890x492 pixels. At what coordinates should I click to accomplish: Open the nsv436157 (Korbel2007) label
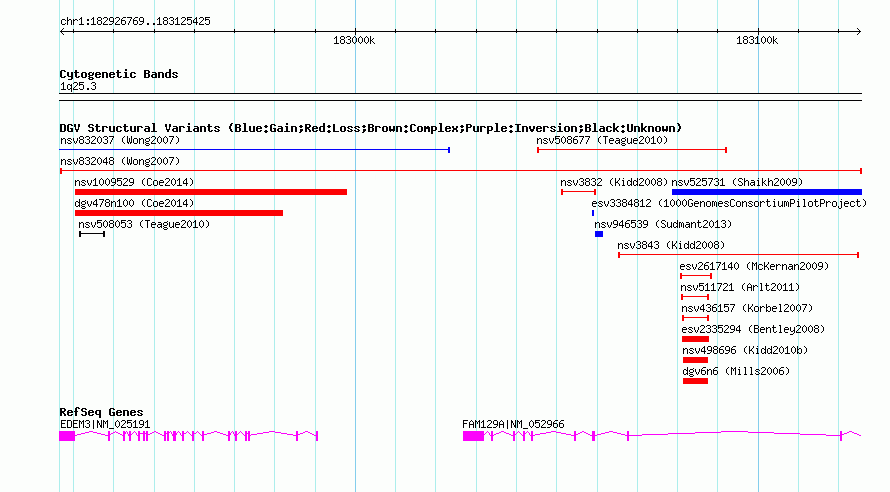click(747, 308)
